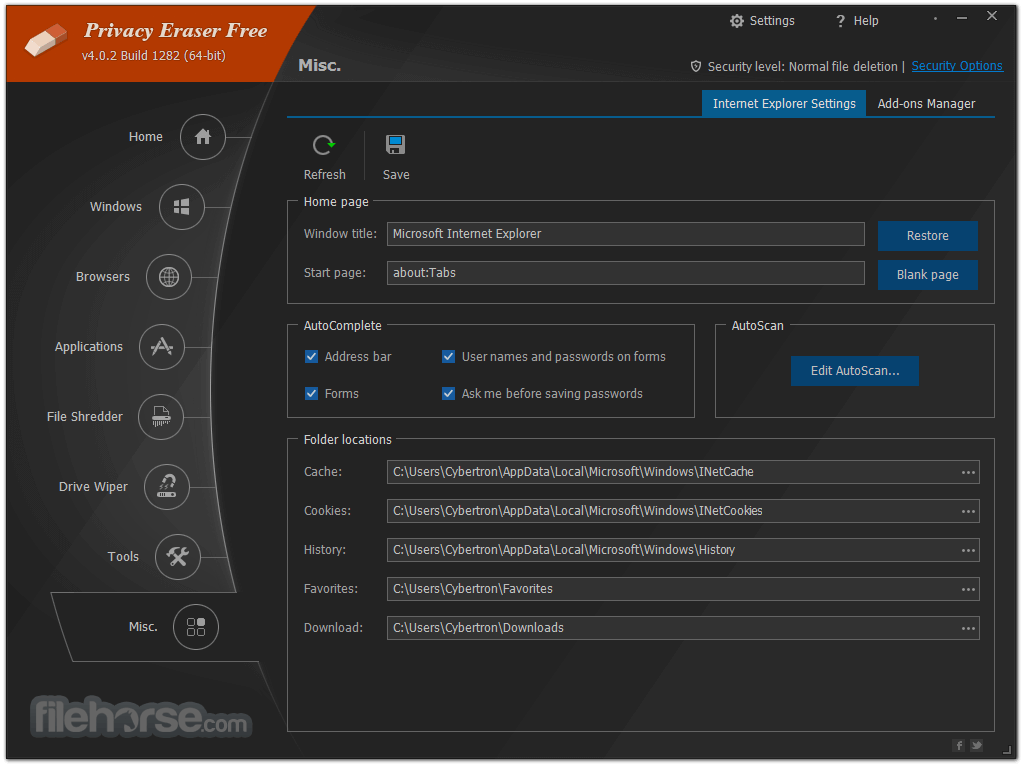1024x768 pixels.
Task: Open the Home section house icon
Action: tap(203, 137)
